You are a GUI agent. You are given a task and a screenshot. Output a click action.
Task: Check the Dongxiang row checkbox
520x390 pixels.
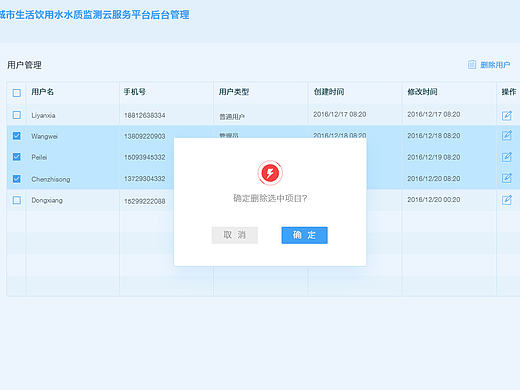coord(17,200)
